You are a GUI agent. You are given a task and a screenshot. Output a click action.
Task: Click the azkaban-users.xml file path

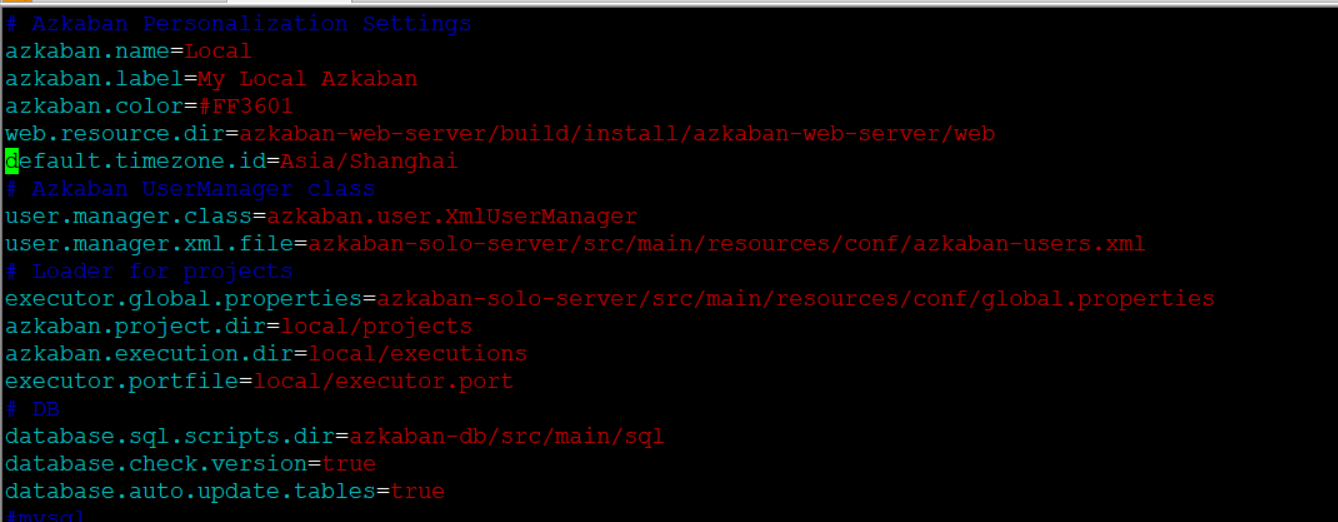[726, 244]
